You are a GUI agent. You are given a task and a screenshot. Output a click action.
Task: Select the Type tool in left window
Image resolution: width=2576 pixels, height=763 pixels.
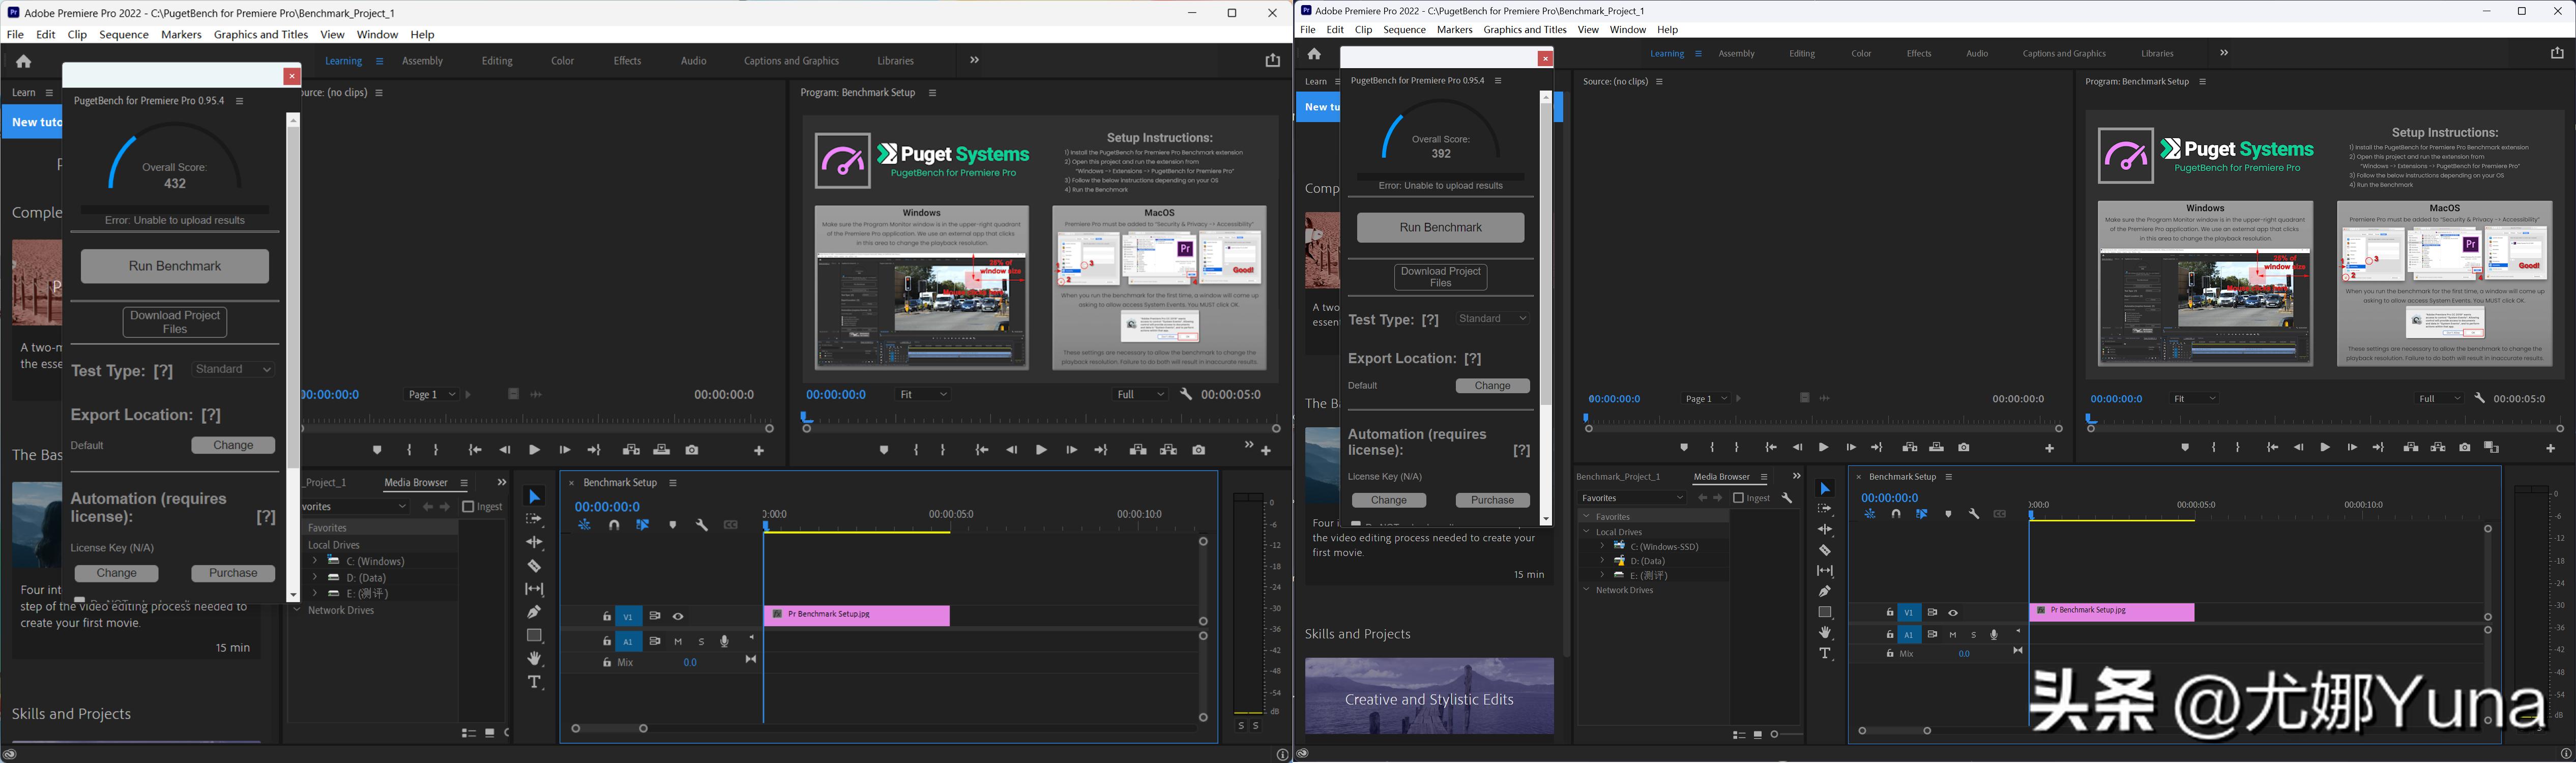(x=534, y=682)
